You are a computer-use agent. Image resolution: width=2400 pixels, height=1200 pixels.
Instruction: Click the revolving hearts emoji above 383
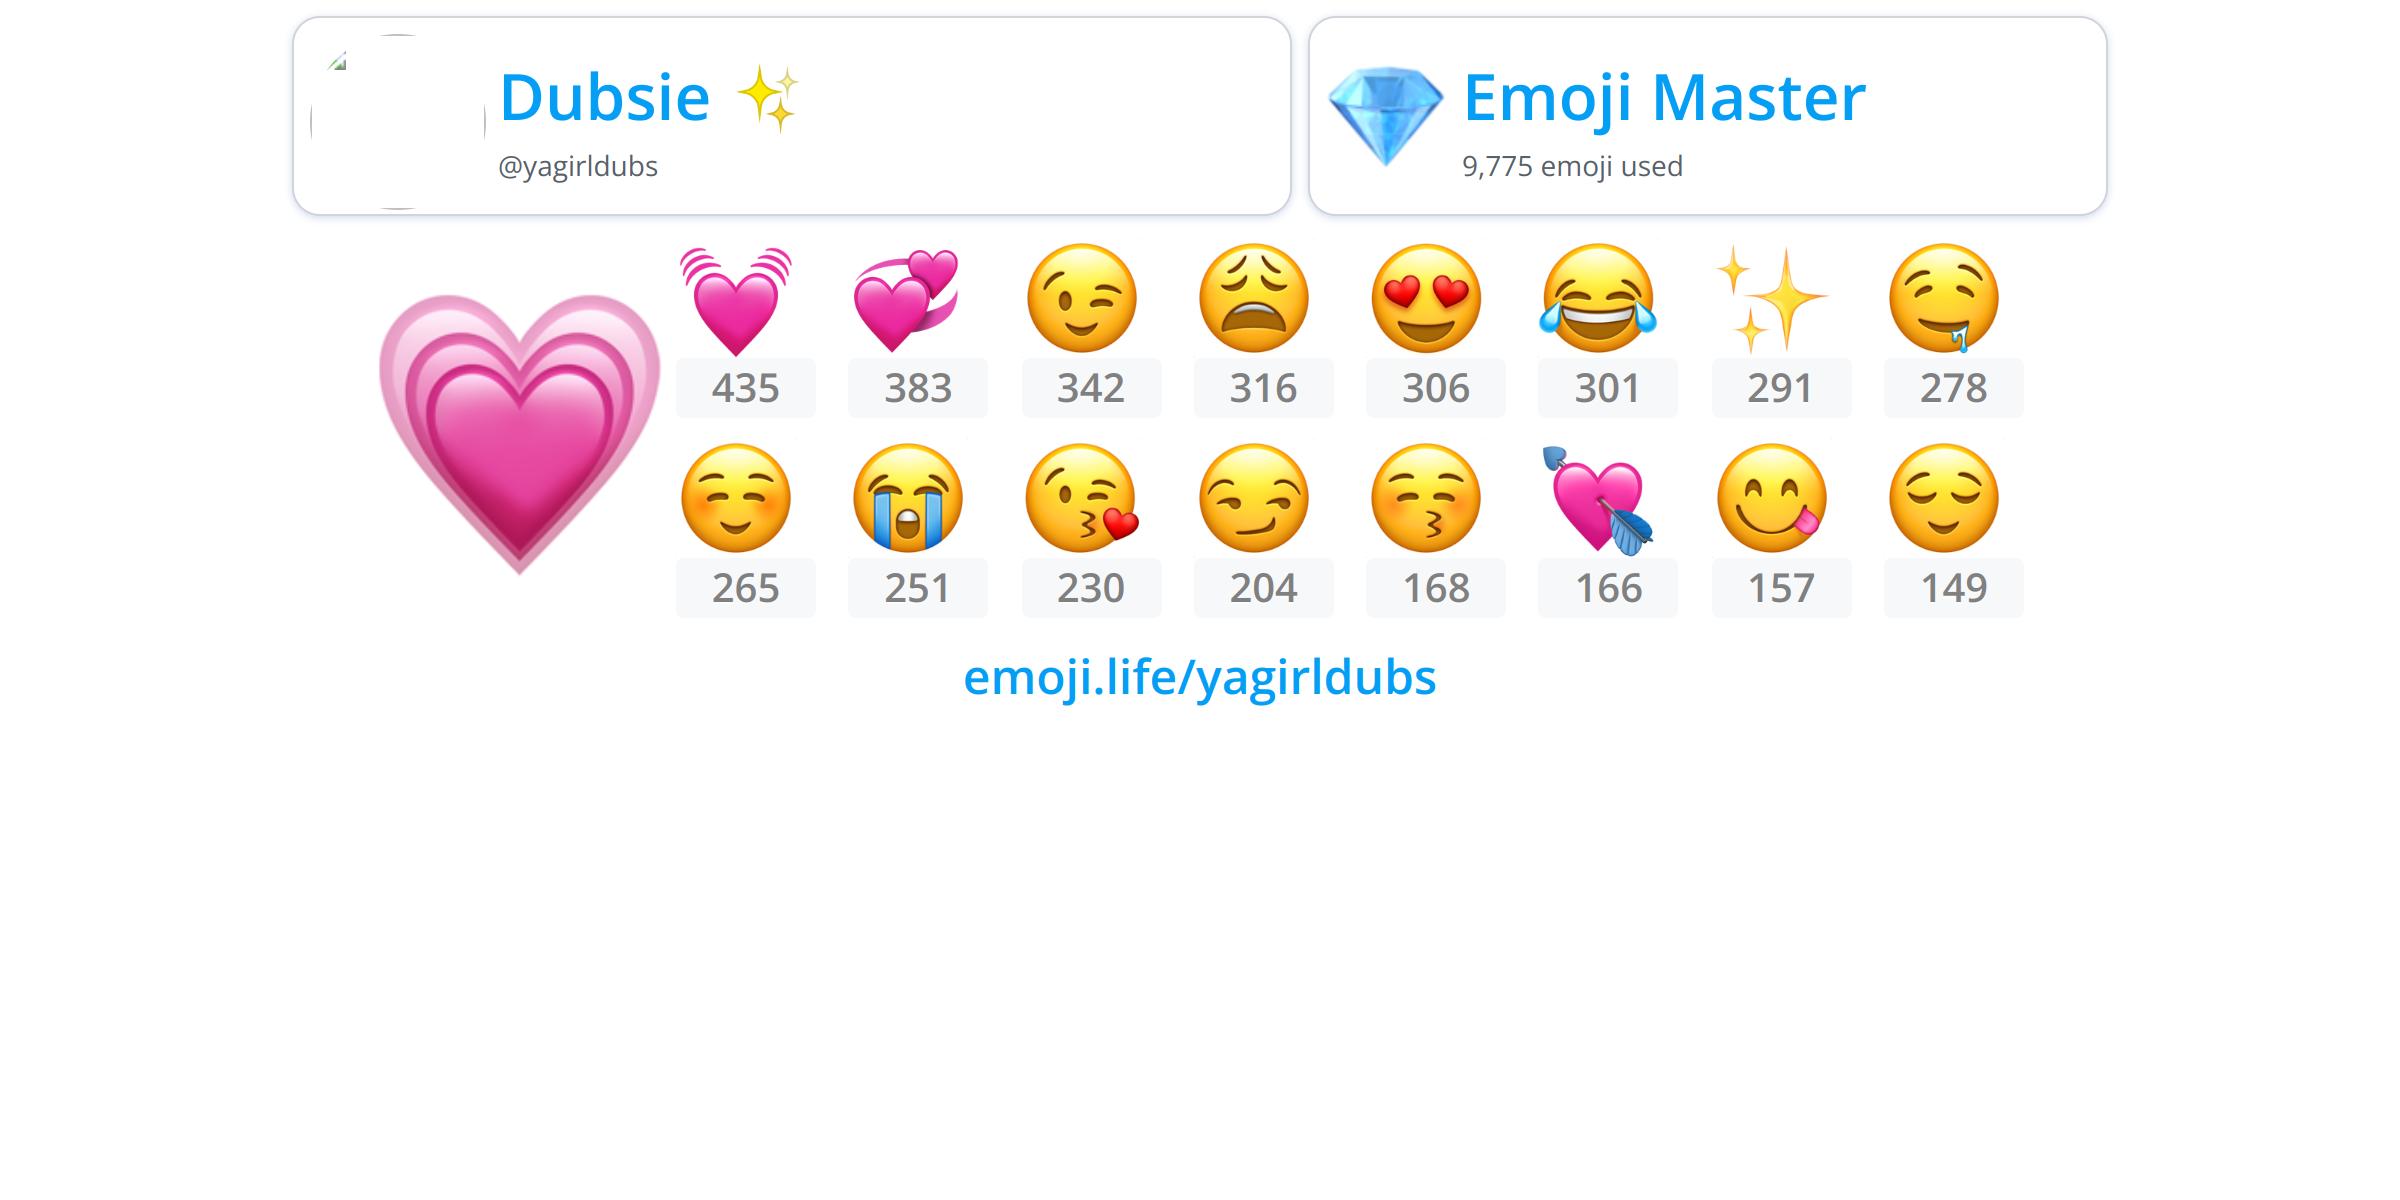pos(907,300)
